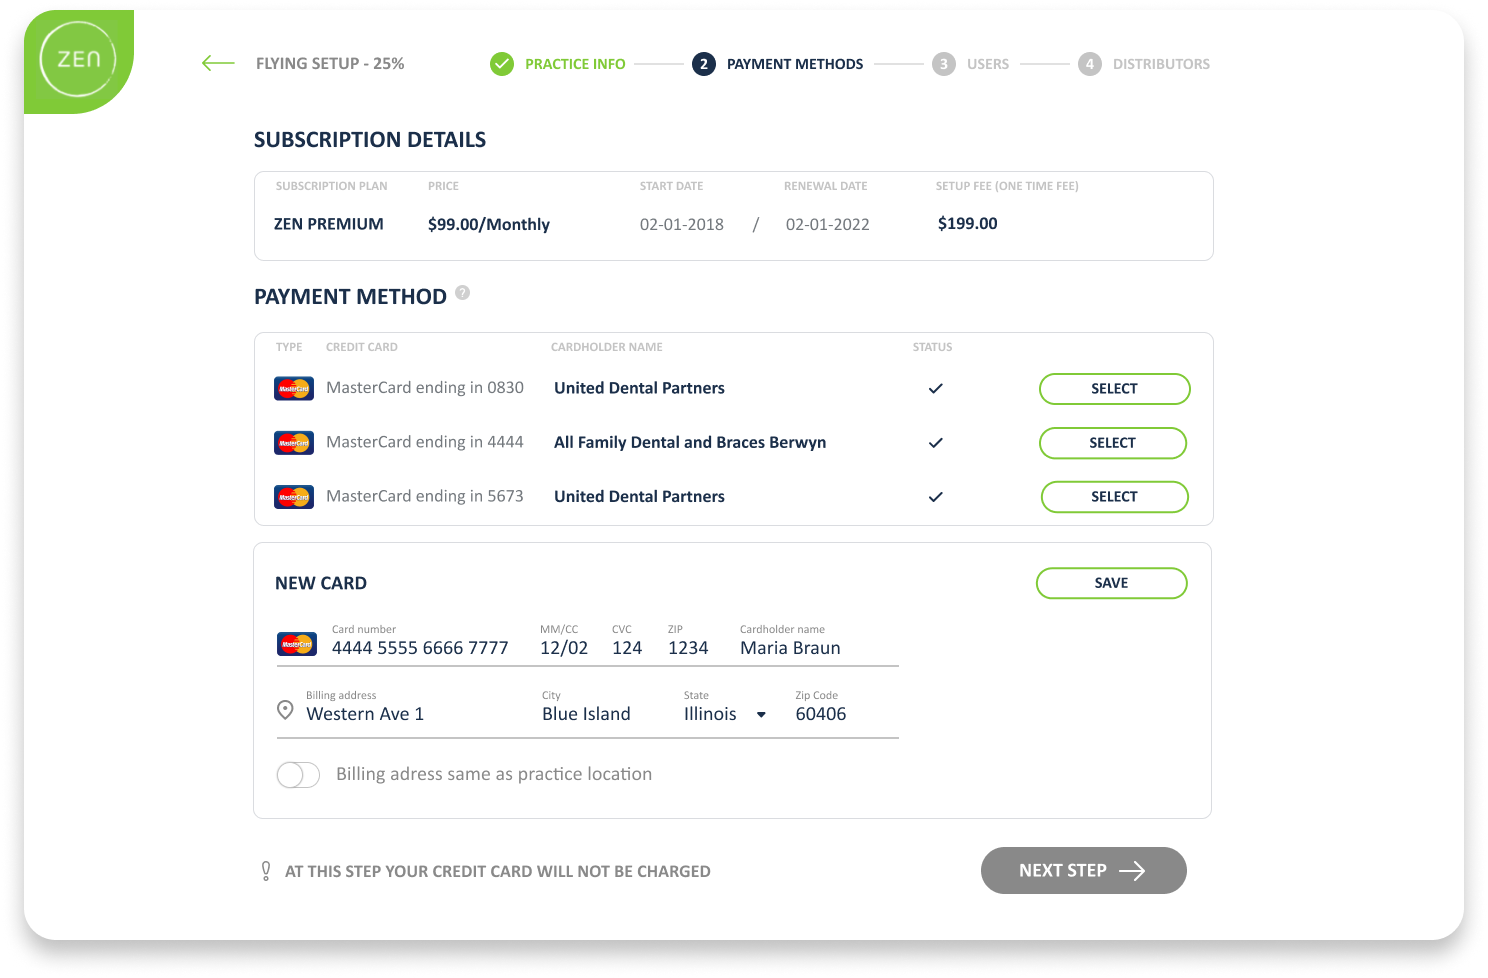This screenshot has width=1488, height=978.
Task: Click the Zen logo in corner
Action: coord(78,60)
